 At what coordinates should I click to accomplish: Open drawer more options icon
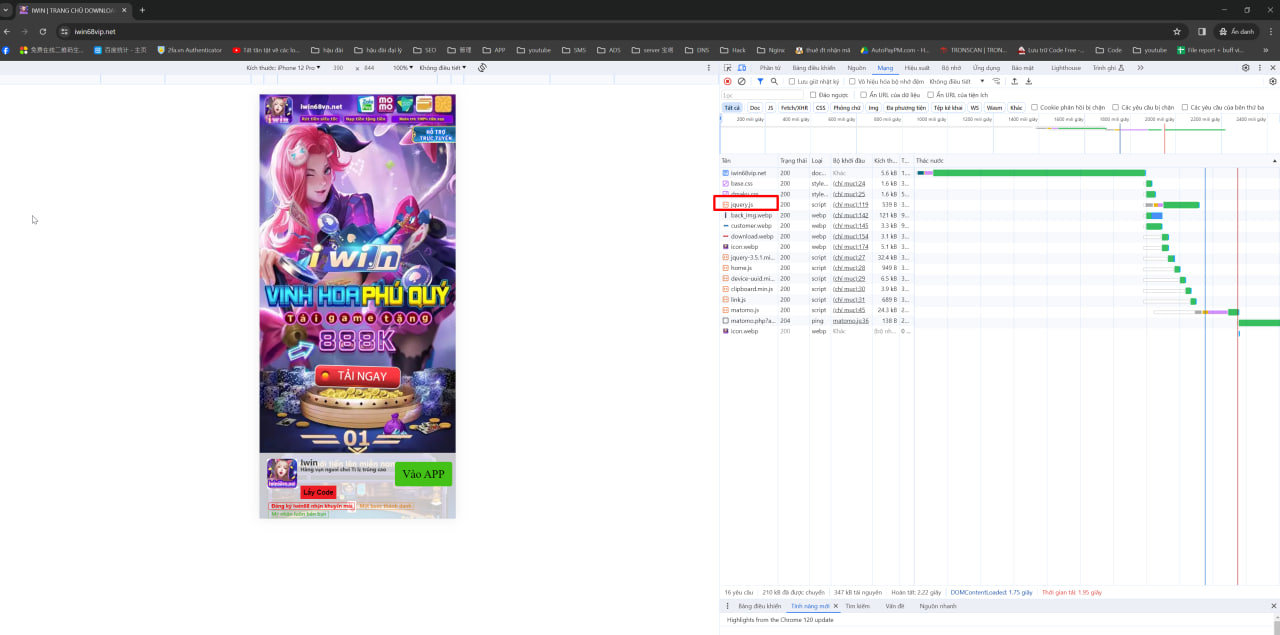[727, 606]
